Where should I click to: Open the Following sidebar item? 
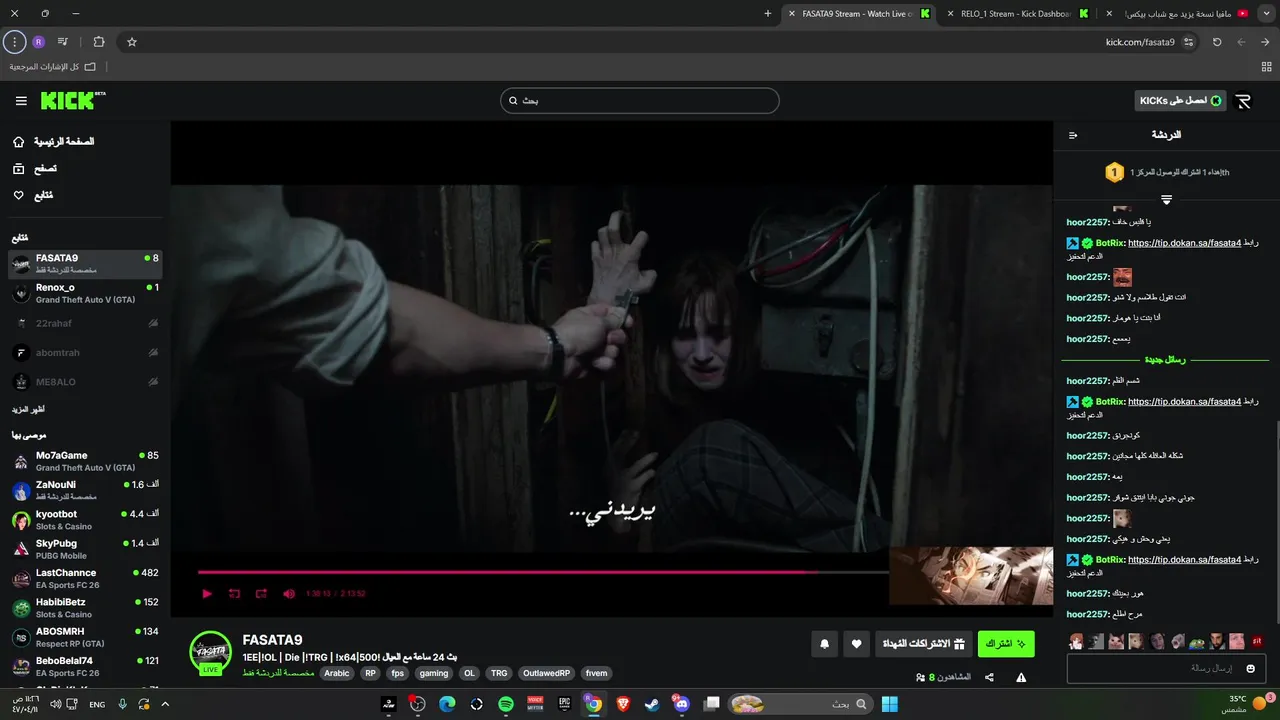tap(32, 196)
